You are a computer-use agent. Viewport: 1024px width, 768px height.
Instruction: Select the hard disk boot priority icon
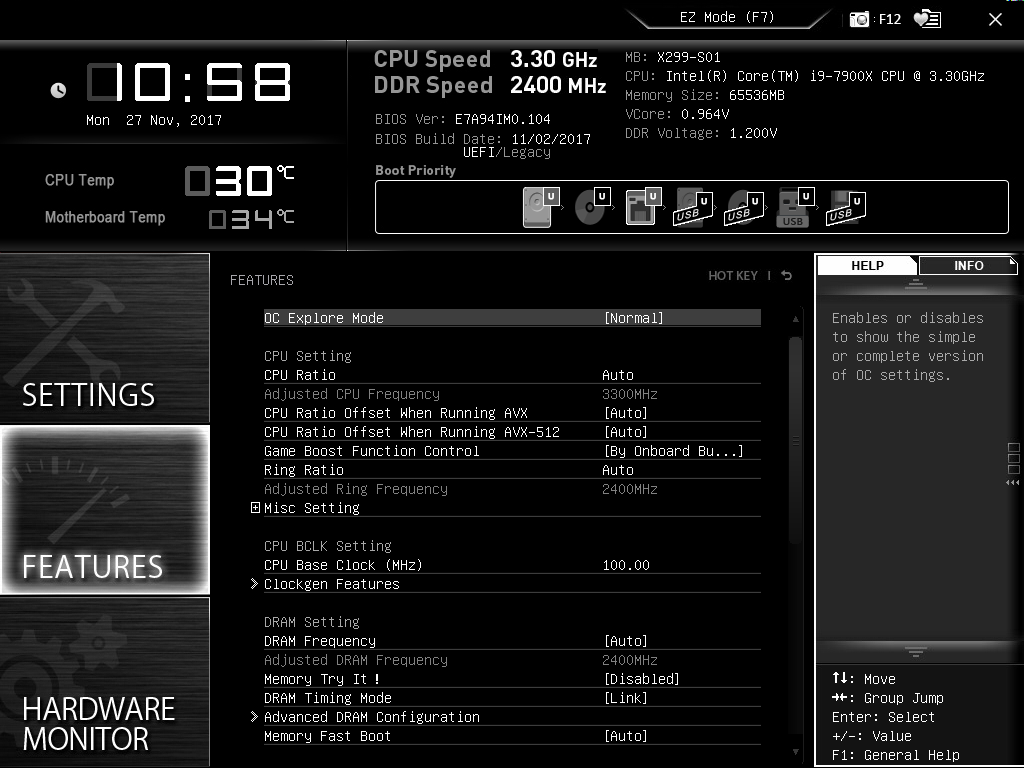(x=539, y=207)
